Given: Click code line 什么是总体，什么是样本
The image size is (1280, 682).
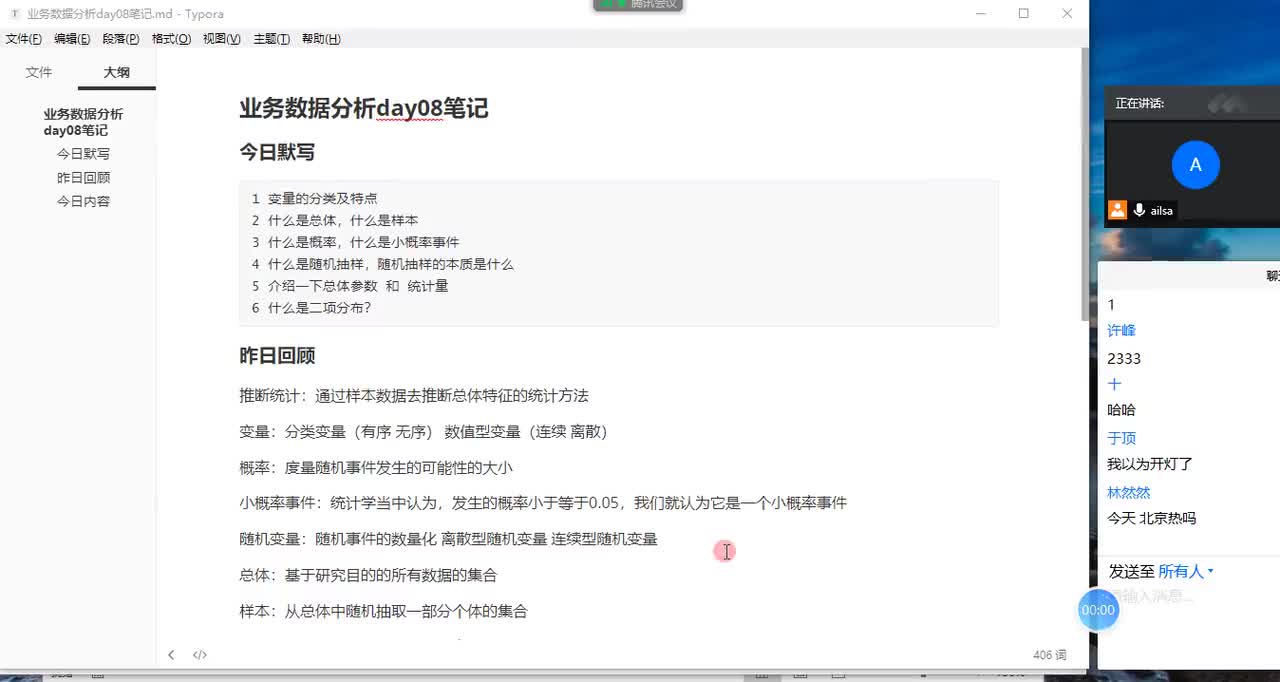Looking at the screenshot, I should click(x=343, y=220).
